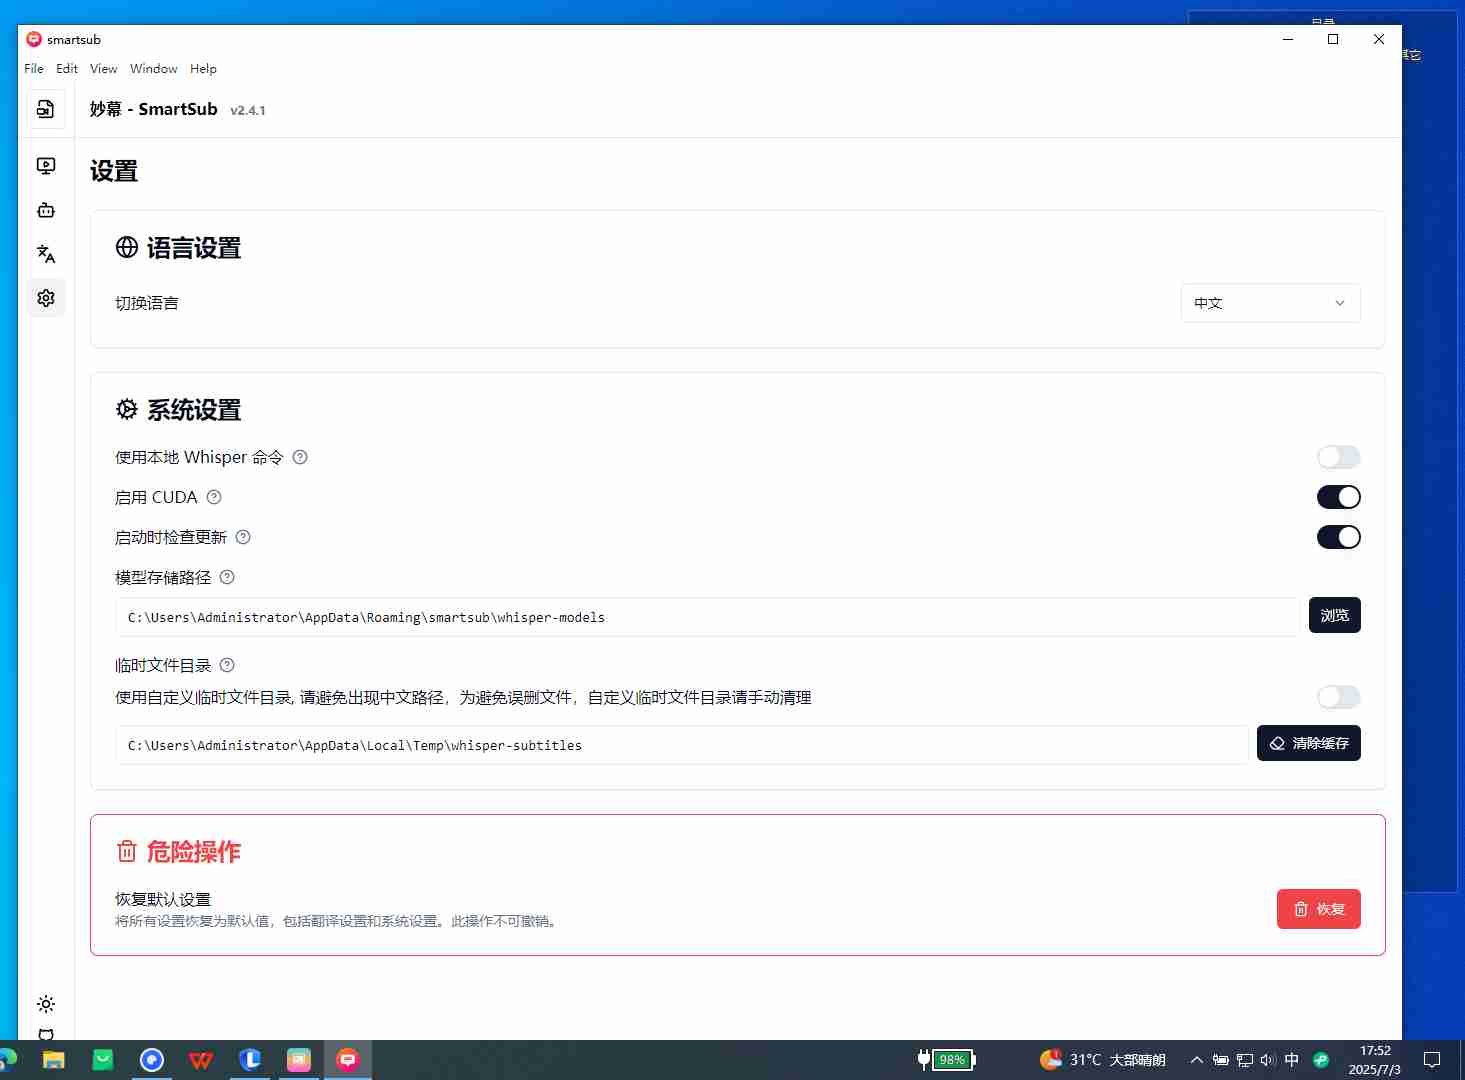The width and height of the screenshot is (1465, 1080).
Task: Click the 浏览 button for model path
Action: [x=1334, y=615]
